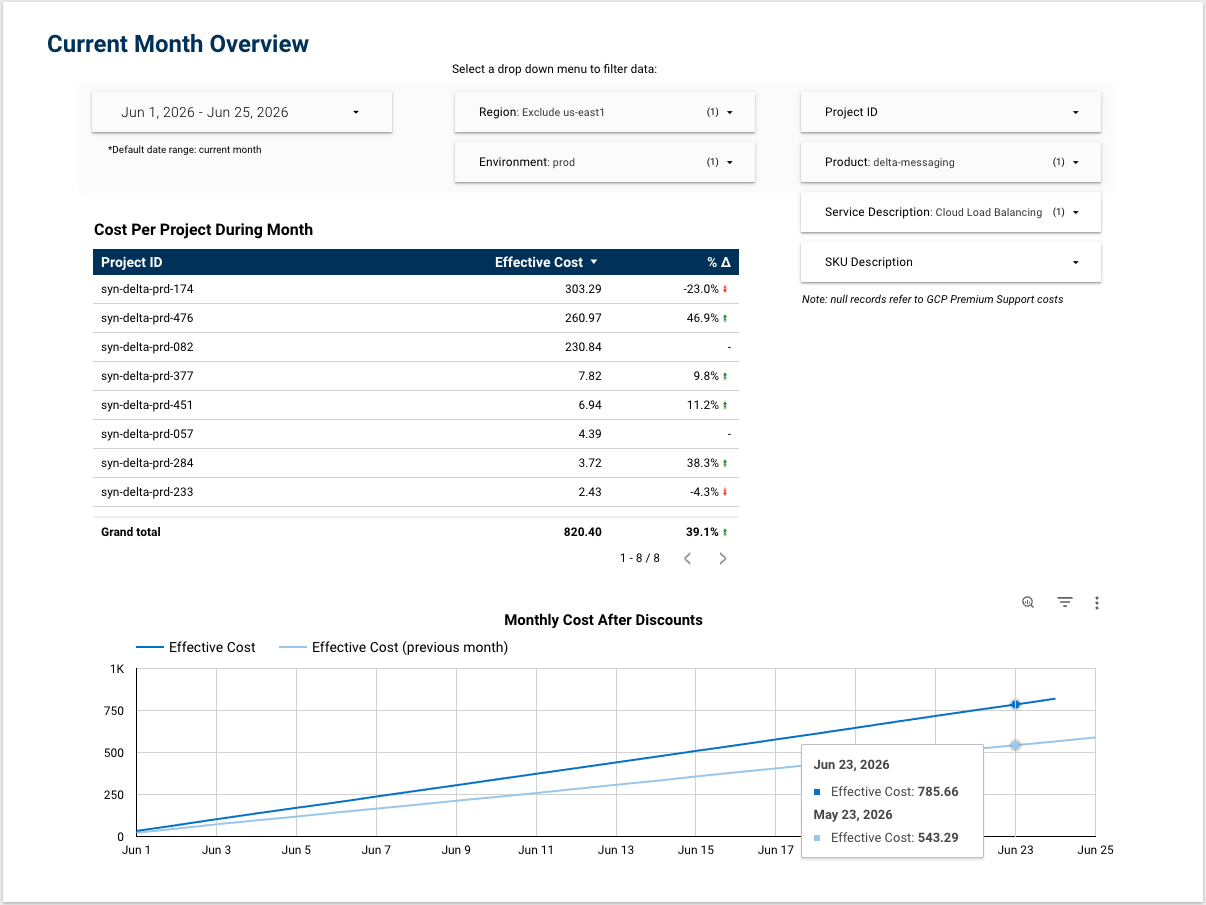Screen dimensions: 1206x905
Task: Open the chart filter icon
Action: pyautogui.click(x=1065, y=602)
